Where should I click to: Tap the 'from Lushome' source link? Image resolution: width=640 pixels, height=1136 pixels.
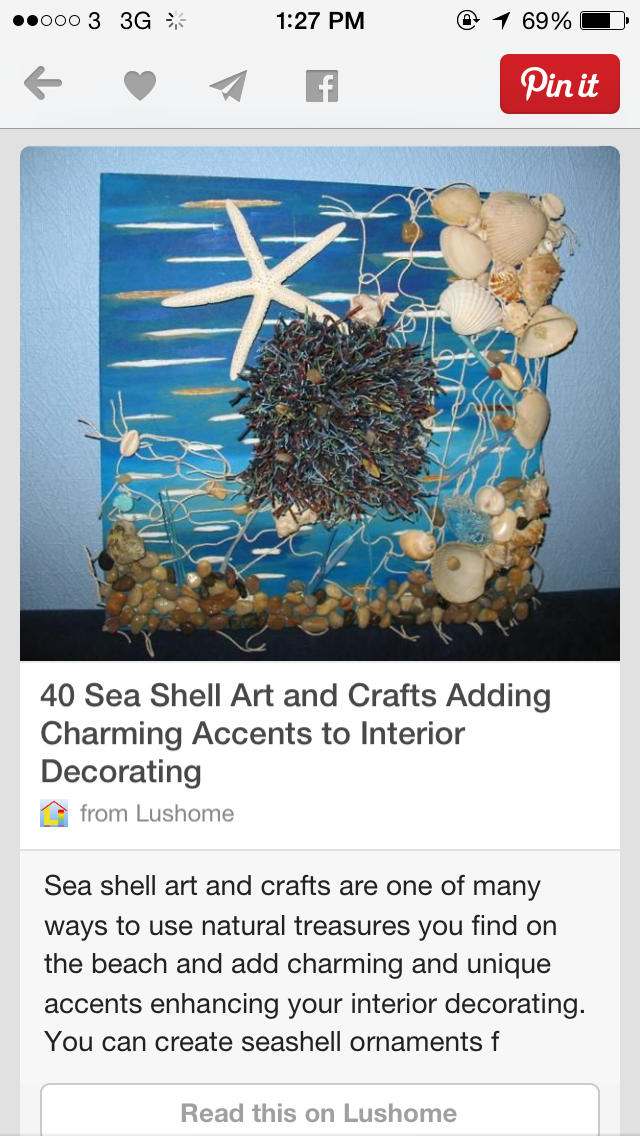pos(157,813)
